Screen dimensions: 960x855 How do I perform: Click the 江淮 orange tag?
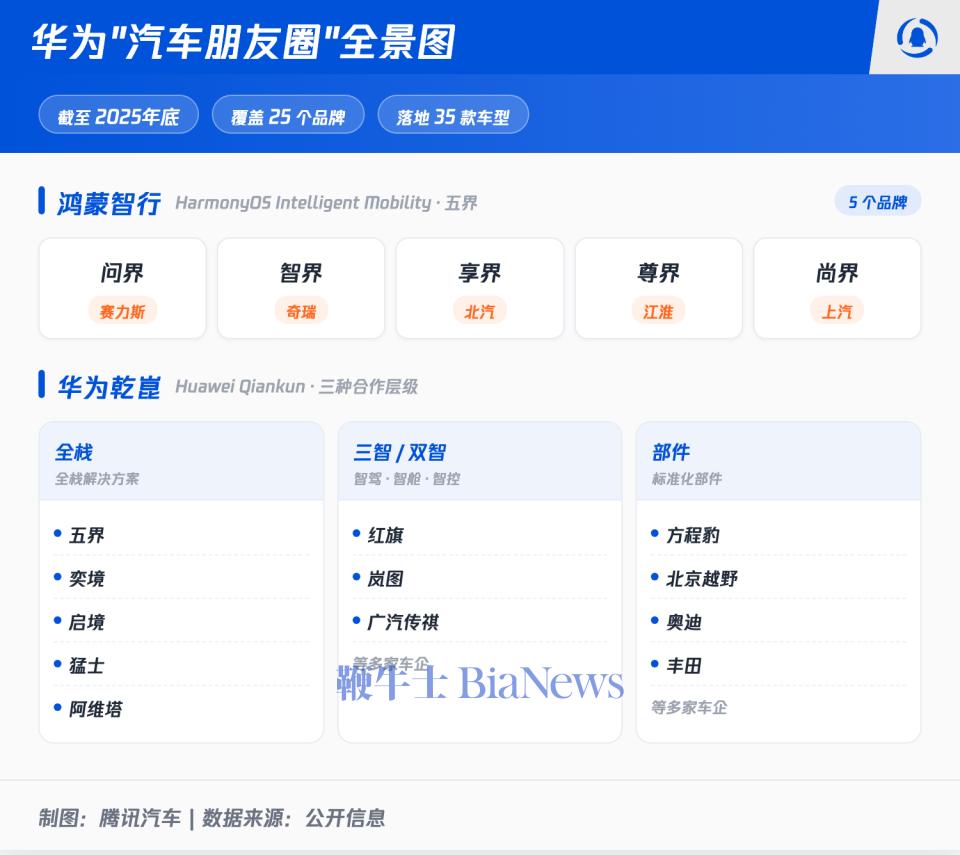pos(658,311)
